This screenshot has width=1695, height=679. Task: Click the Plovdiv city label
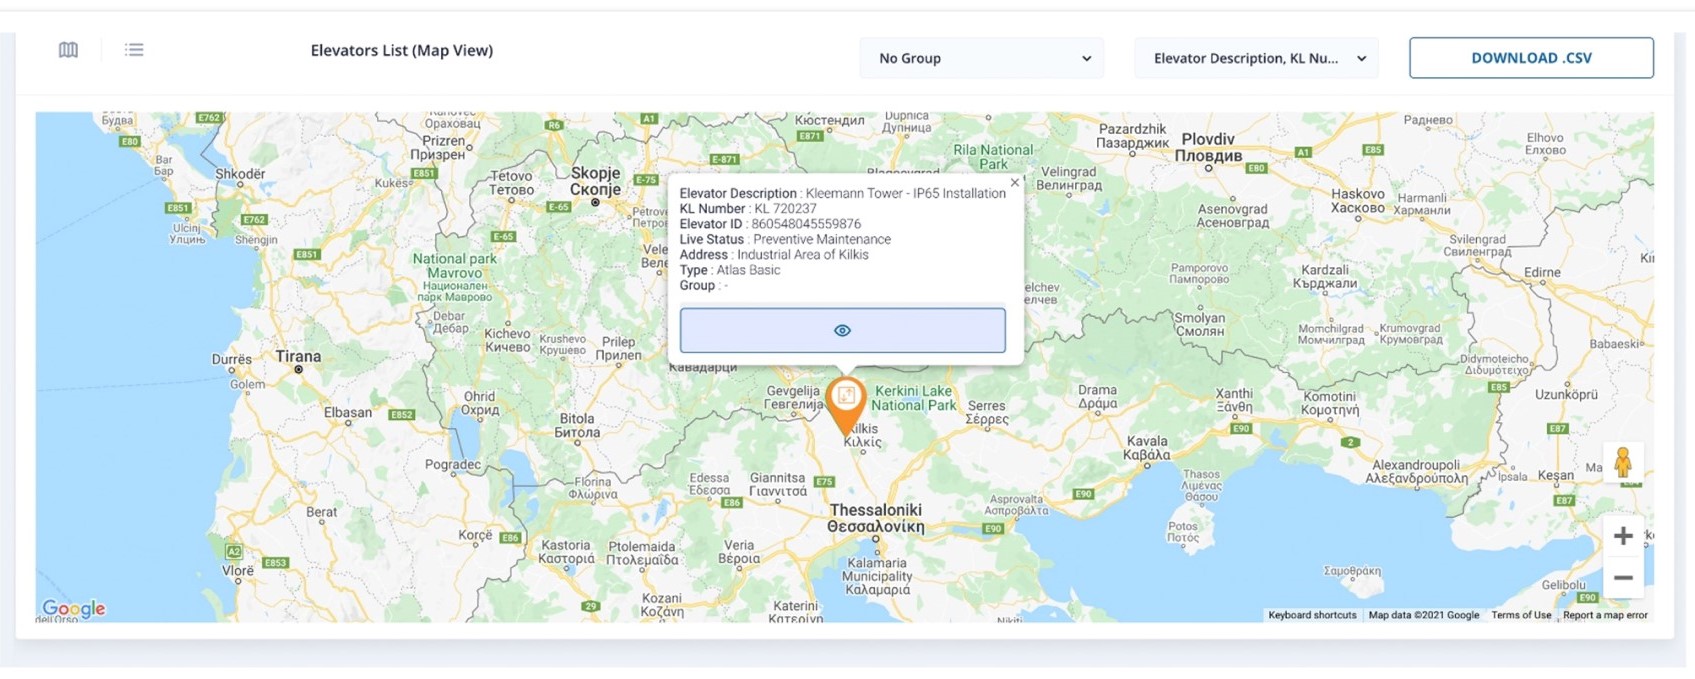coord(1208,147)
